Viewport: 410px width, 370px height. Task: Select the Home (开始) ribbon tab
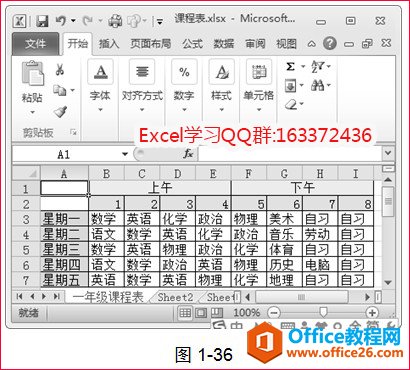tap(77, 44)
